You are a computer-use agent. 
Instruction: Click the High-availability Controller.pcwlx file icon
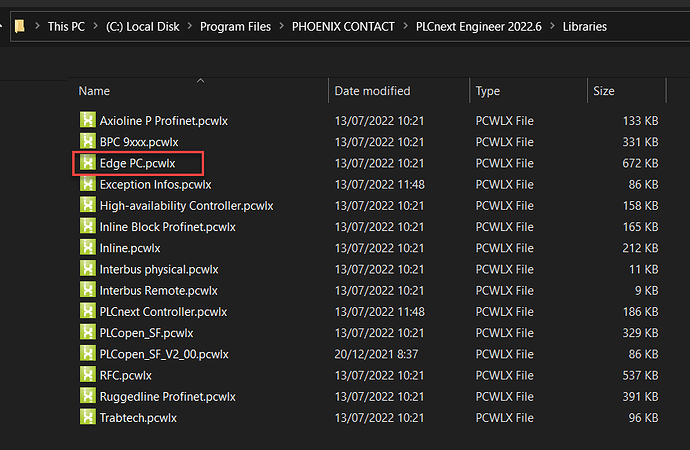[88, 205]
